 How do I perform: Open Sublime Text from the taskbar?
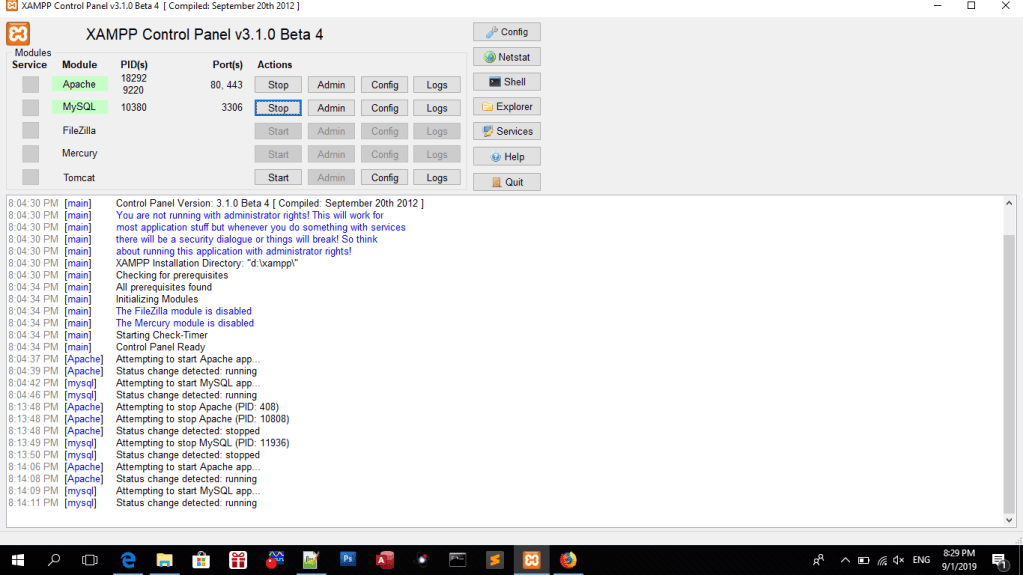(x=495, y=560)
